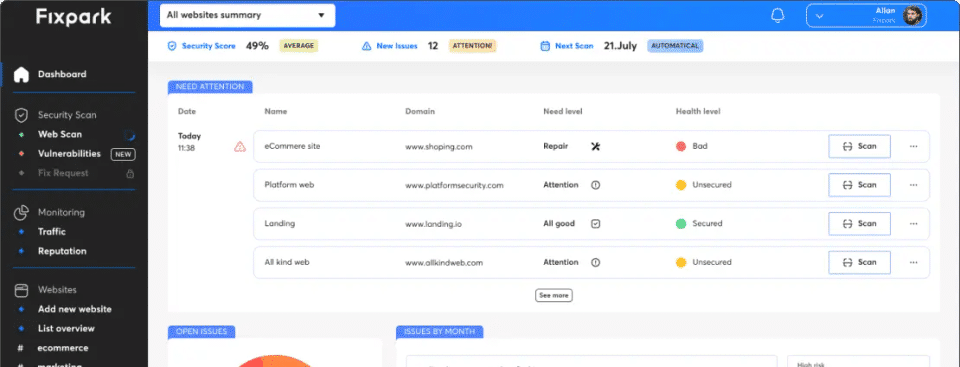This screenshot has width=960, height=367.
Task: Open Dashboard in the sidebar
Action: pyautogui.click(x=62, y=74)
